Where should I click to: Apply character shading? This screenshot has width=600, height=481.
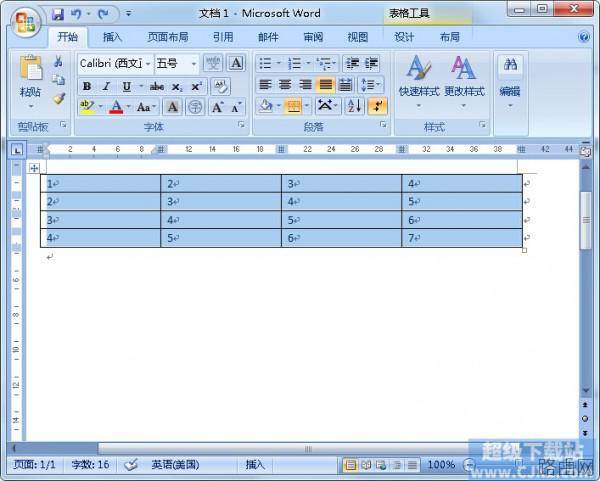(173, 107)
